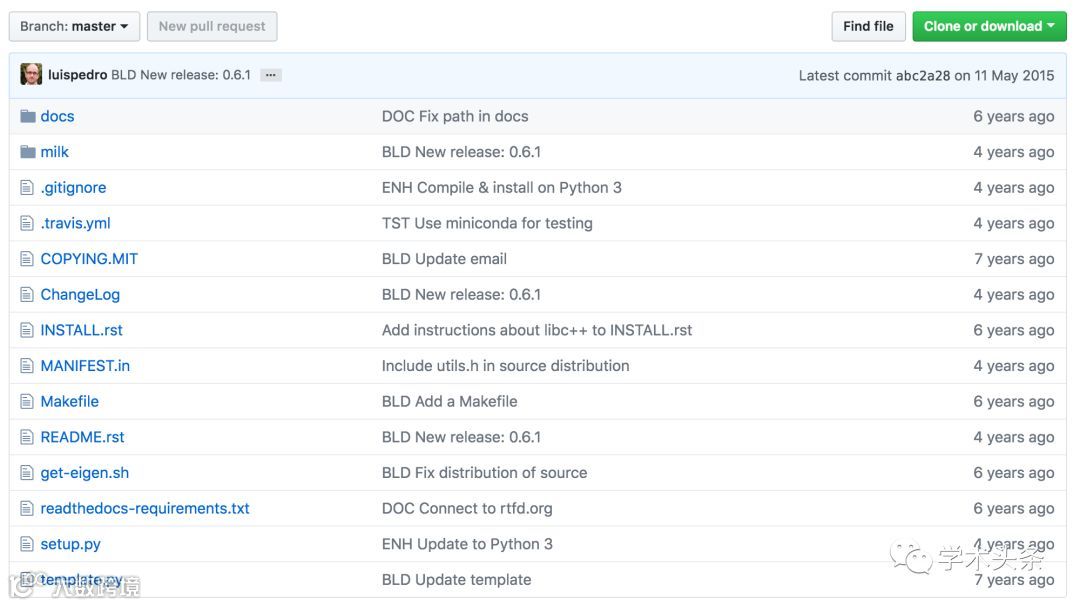Viewport: 1080px width, 606px height.
Task: Click the setup.py file icon
Action: [x=27, y=544]
